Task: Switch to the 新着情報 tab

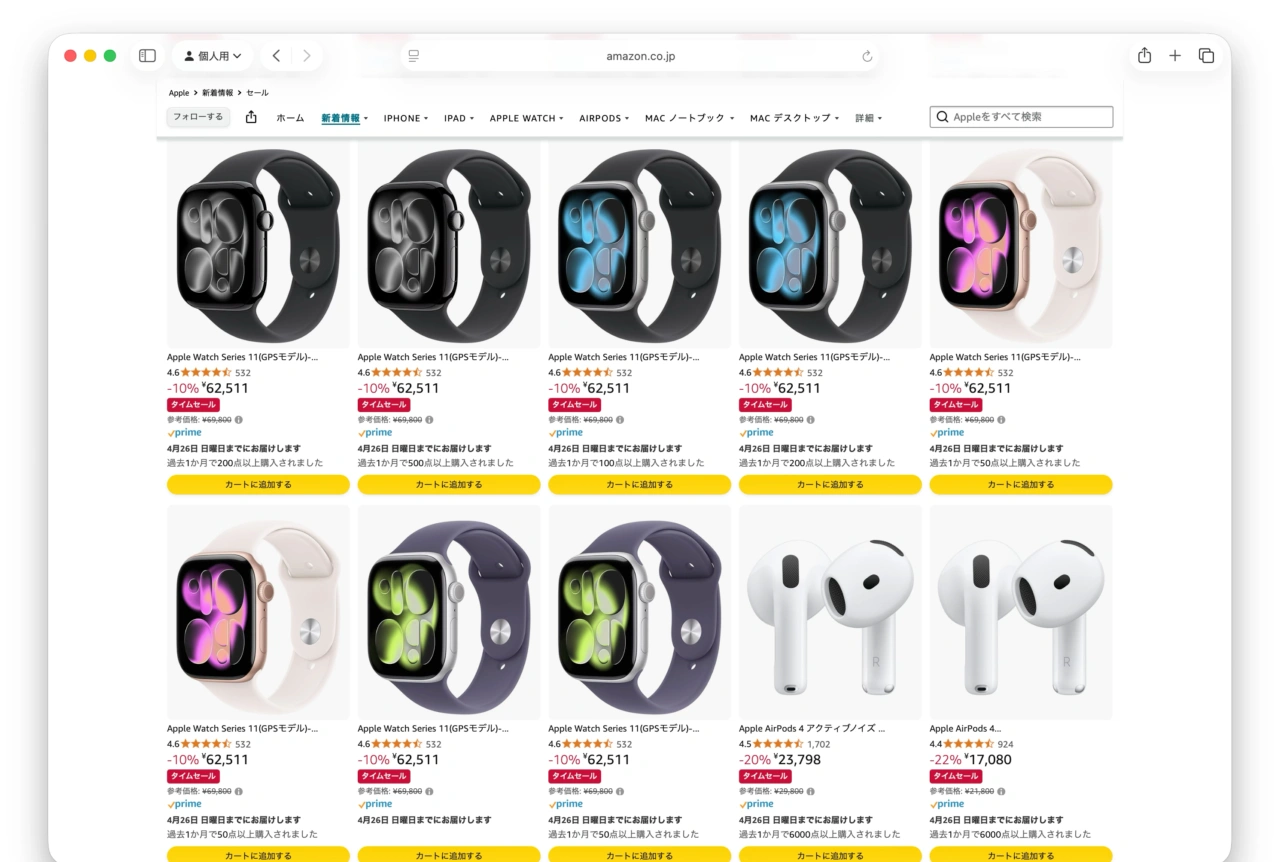Action: click(x=344, y=117)
